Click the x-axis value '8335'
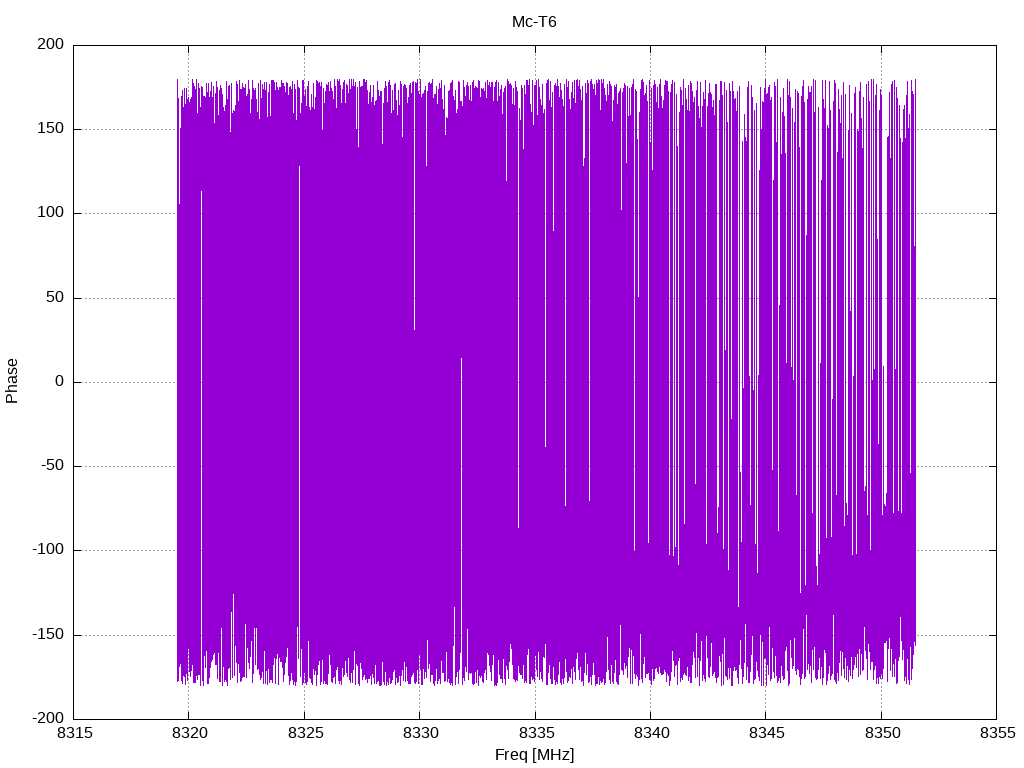Screen dimensions: 1024x768 (536, 733)
